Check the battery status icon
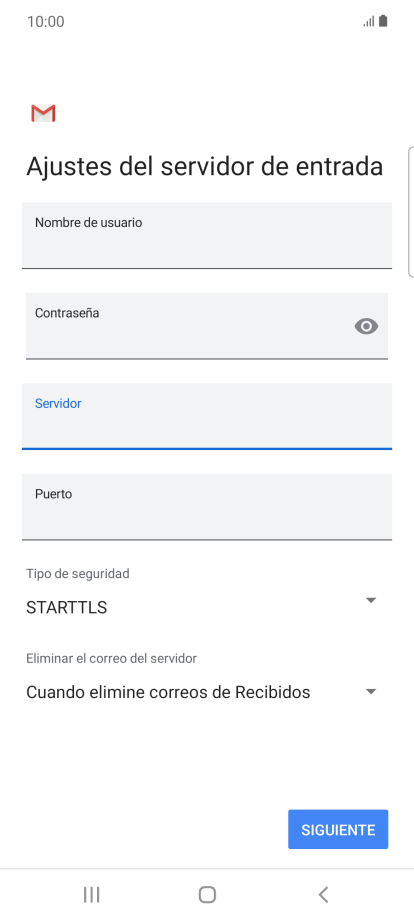Viewport: 414px width, 920px height. click(x=383, y=22)
